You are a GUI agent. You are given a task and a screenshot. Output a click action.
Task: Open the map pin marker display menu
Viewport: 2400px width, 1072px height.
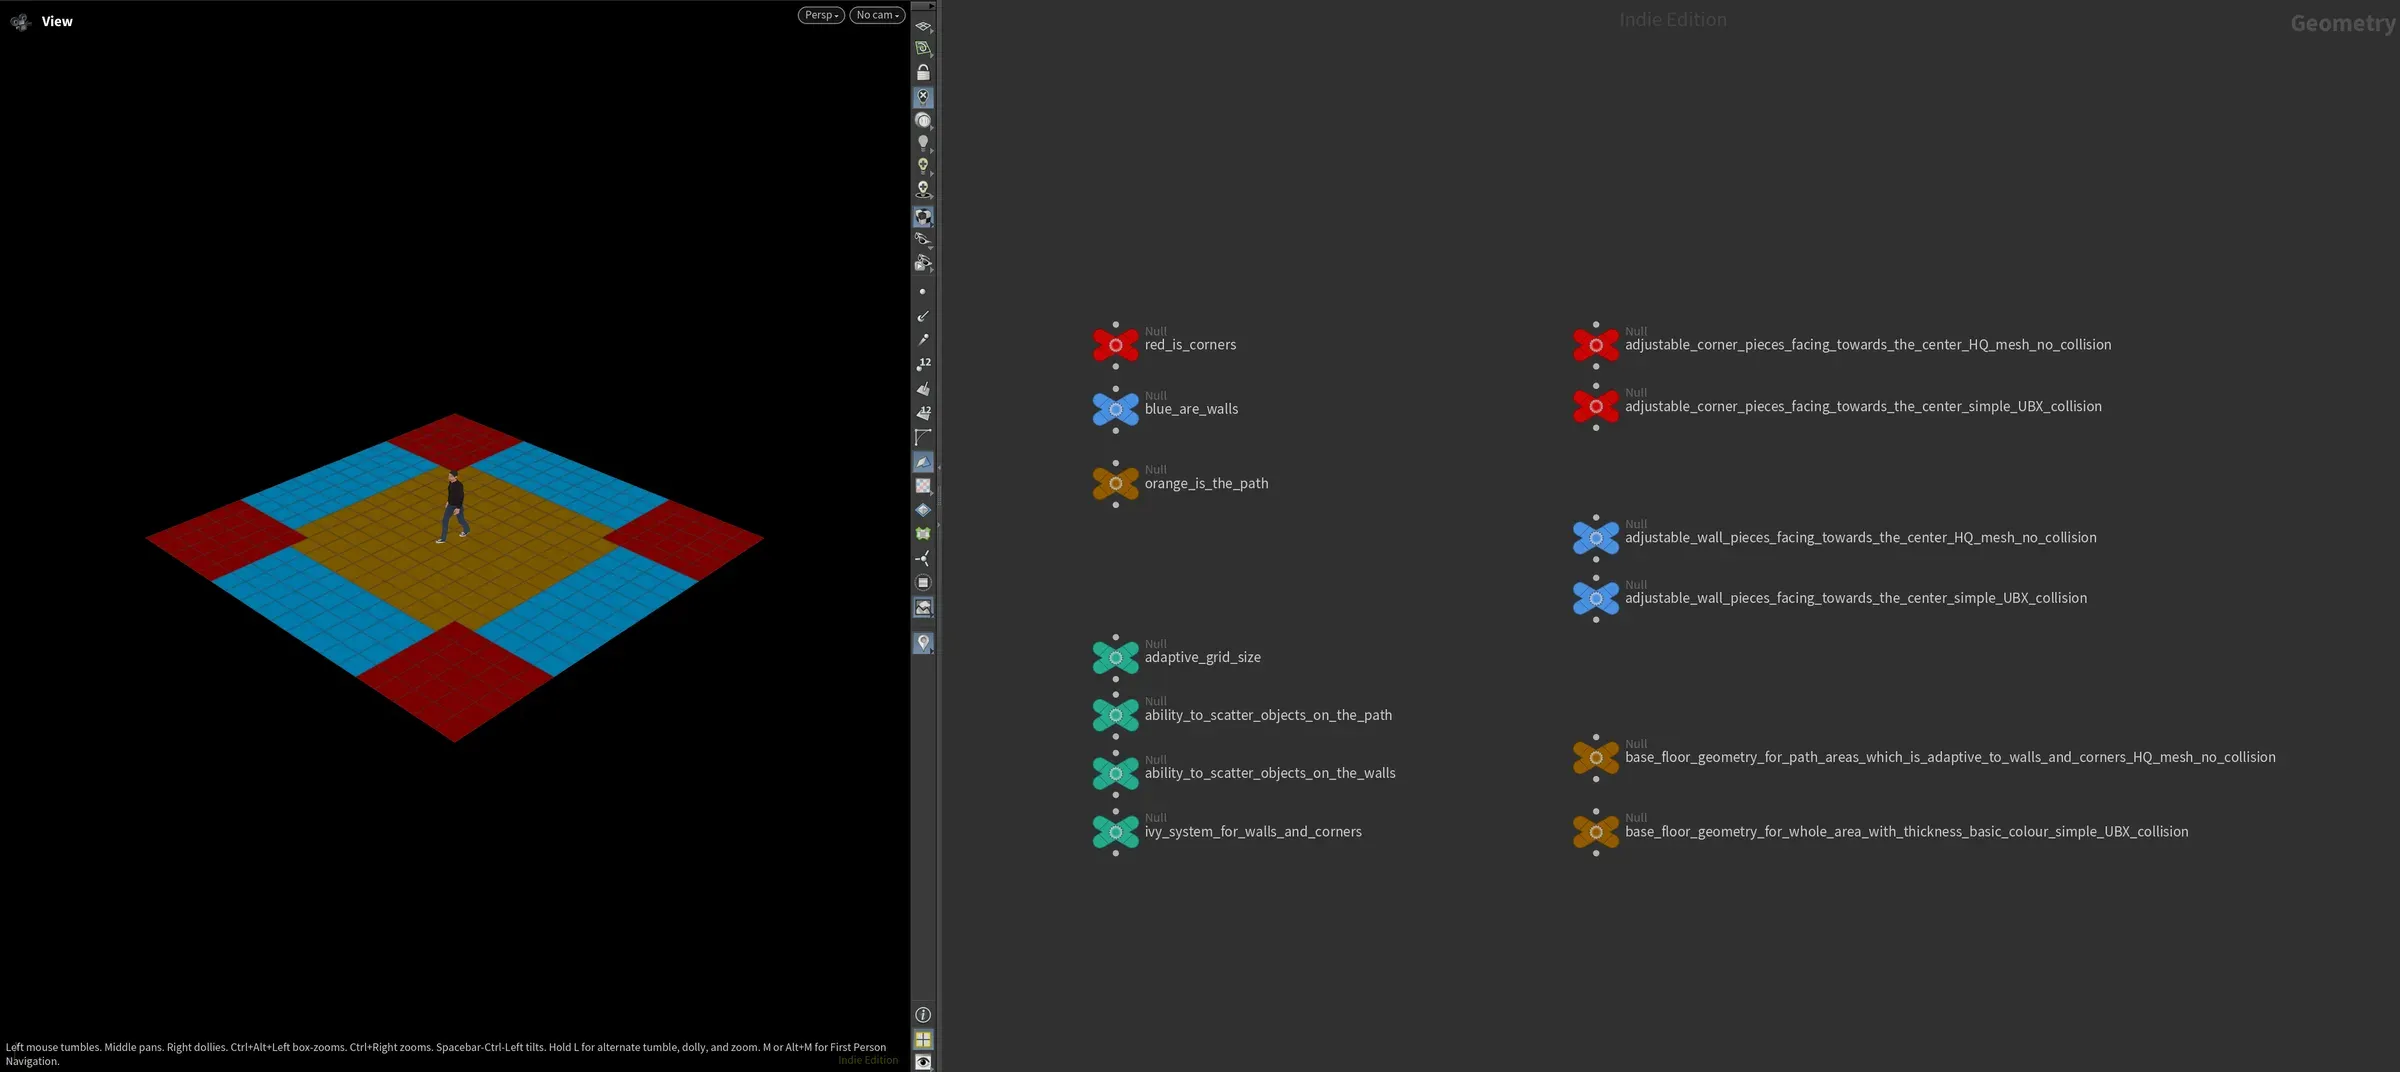click(x=923, y=642)
